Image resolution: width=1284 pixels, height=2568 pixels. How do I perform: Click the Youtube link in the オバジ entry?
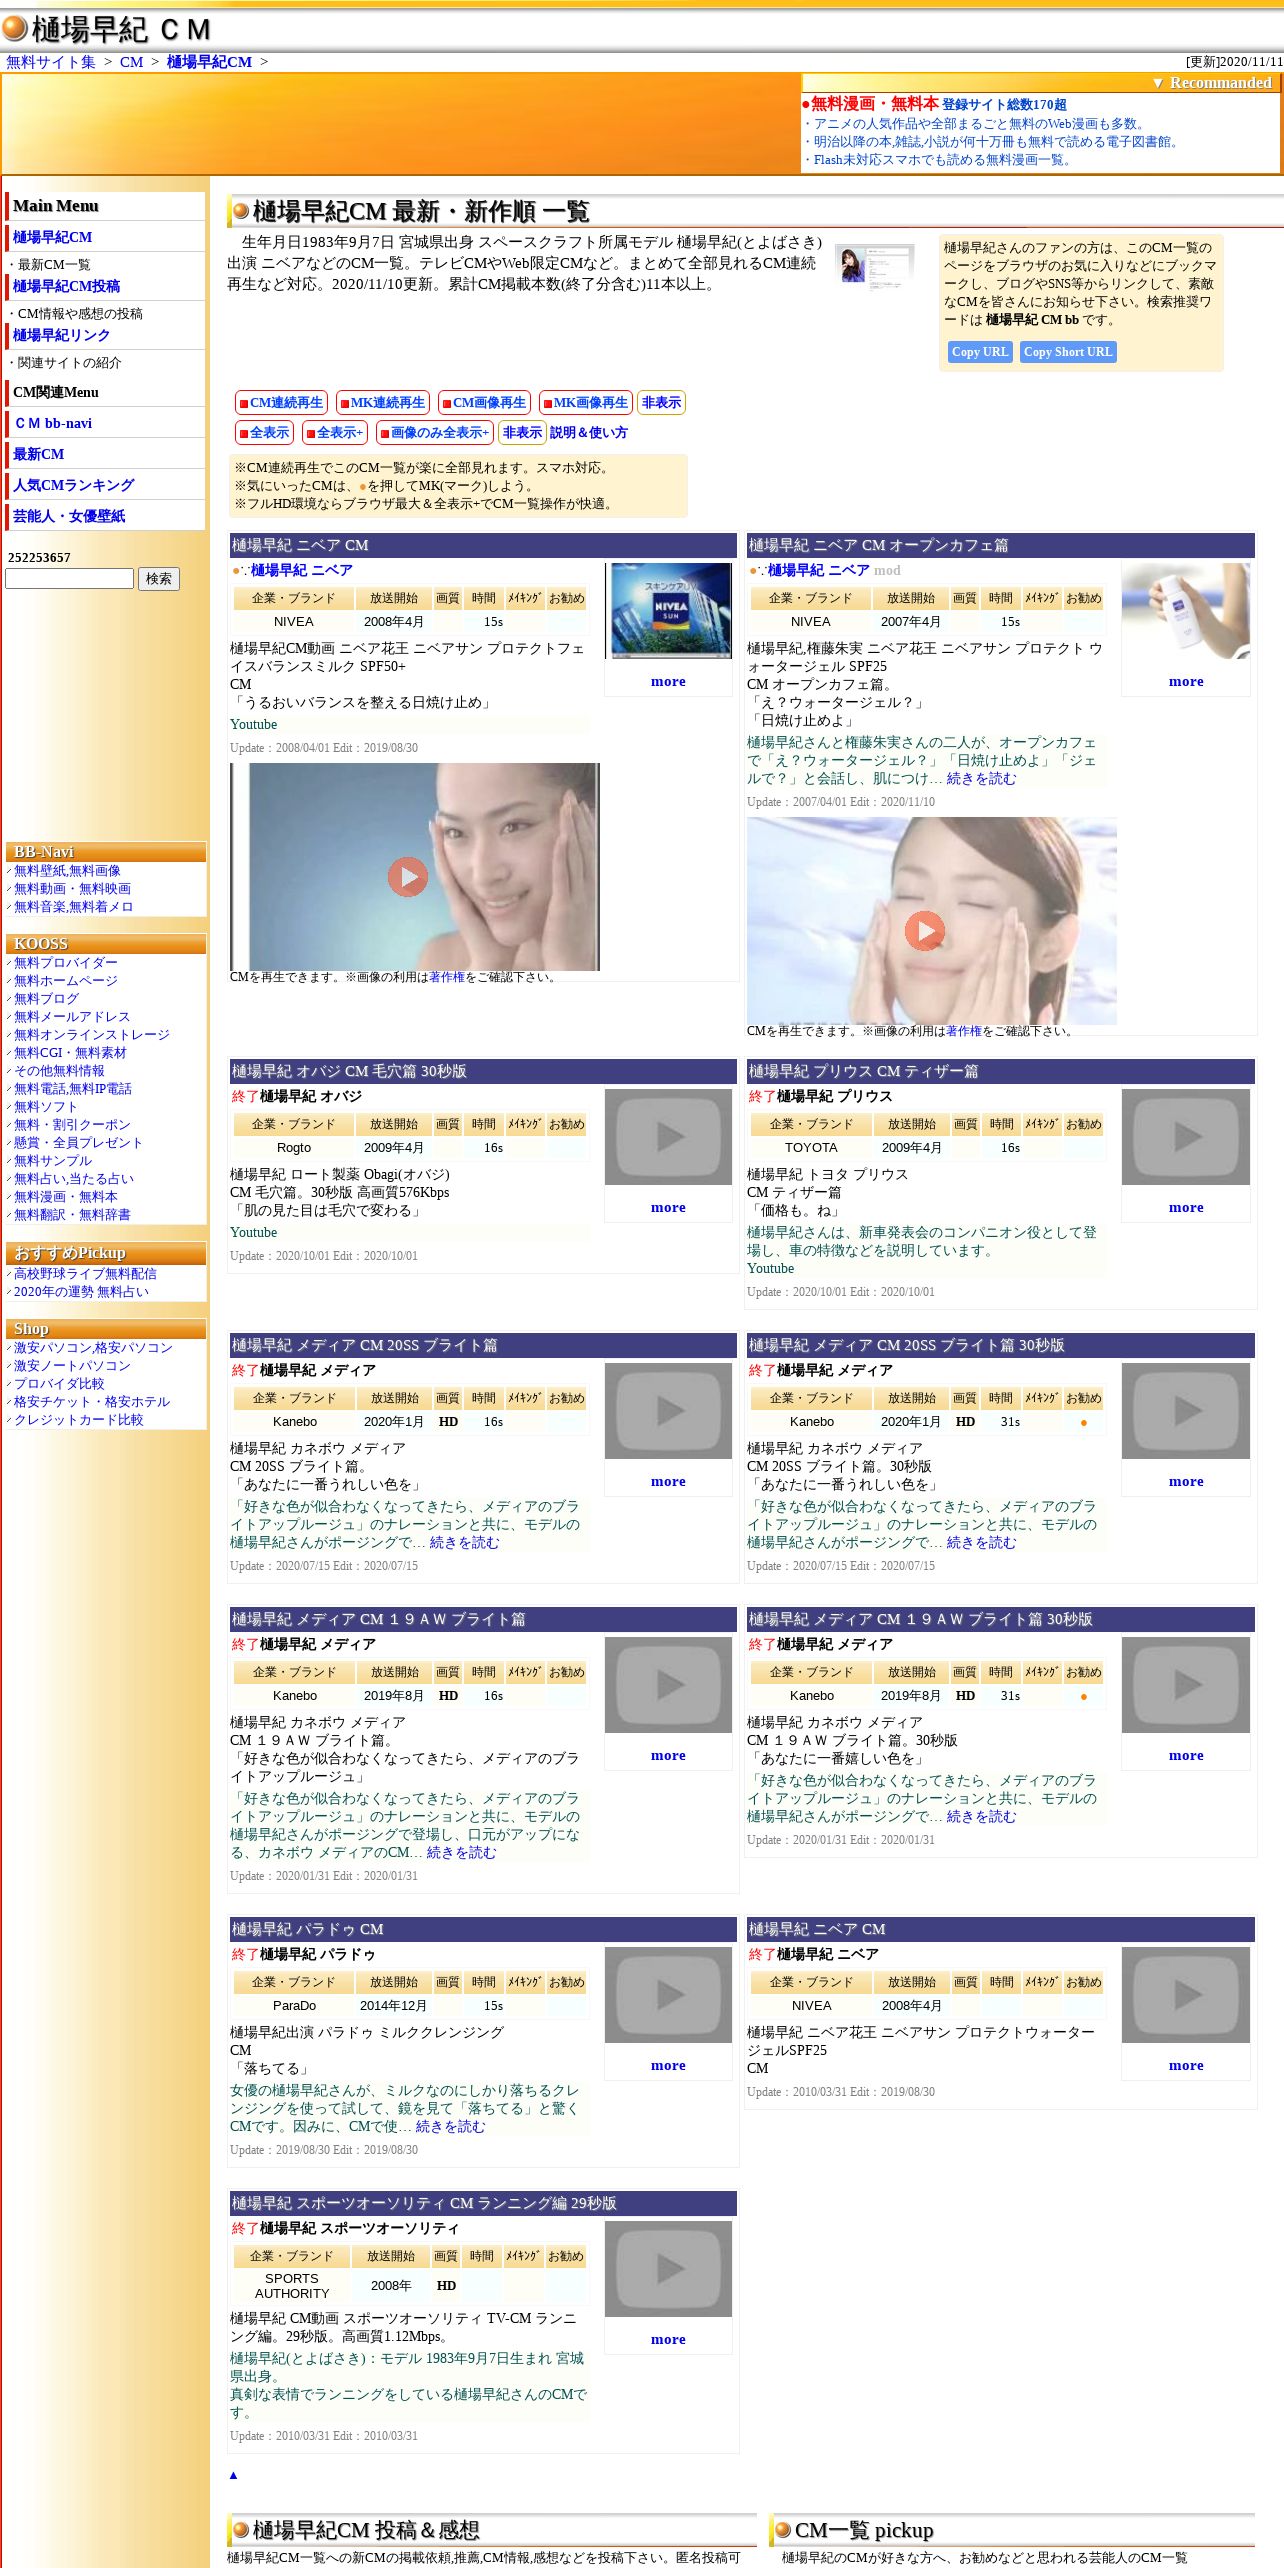(x=253, y=1233)
